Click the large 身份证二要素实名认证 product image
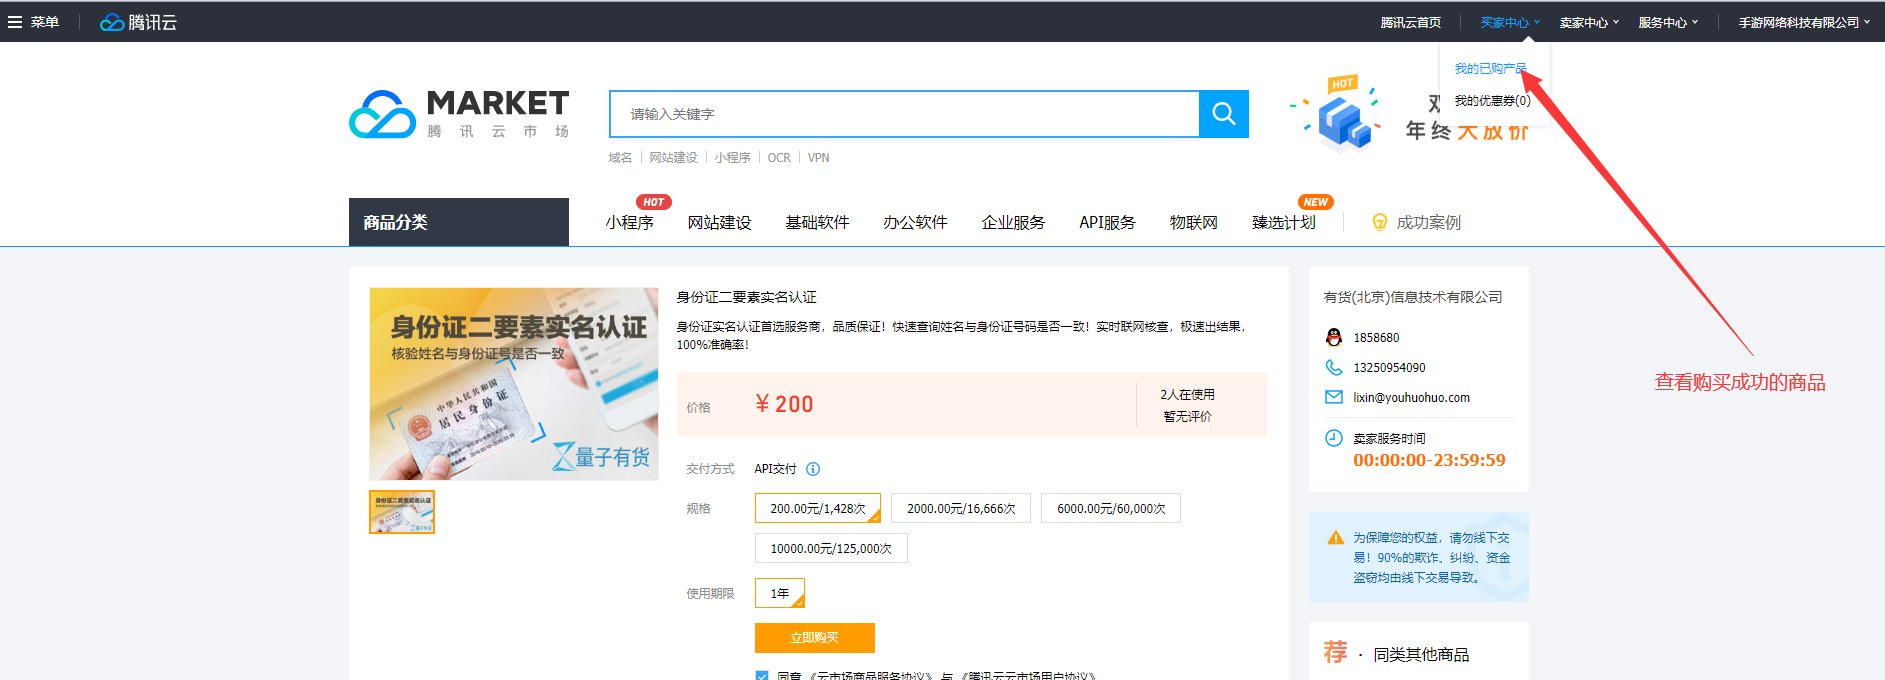The image size is (1885, 680). pos(514,384)
